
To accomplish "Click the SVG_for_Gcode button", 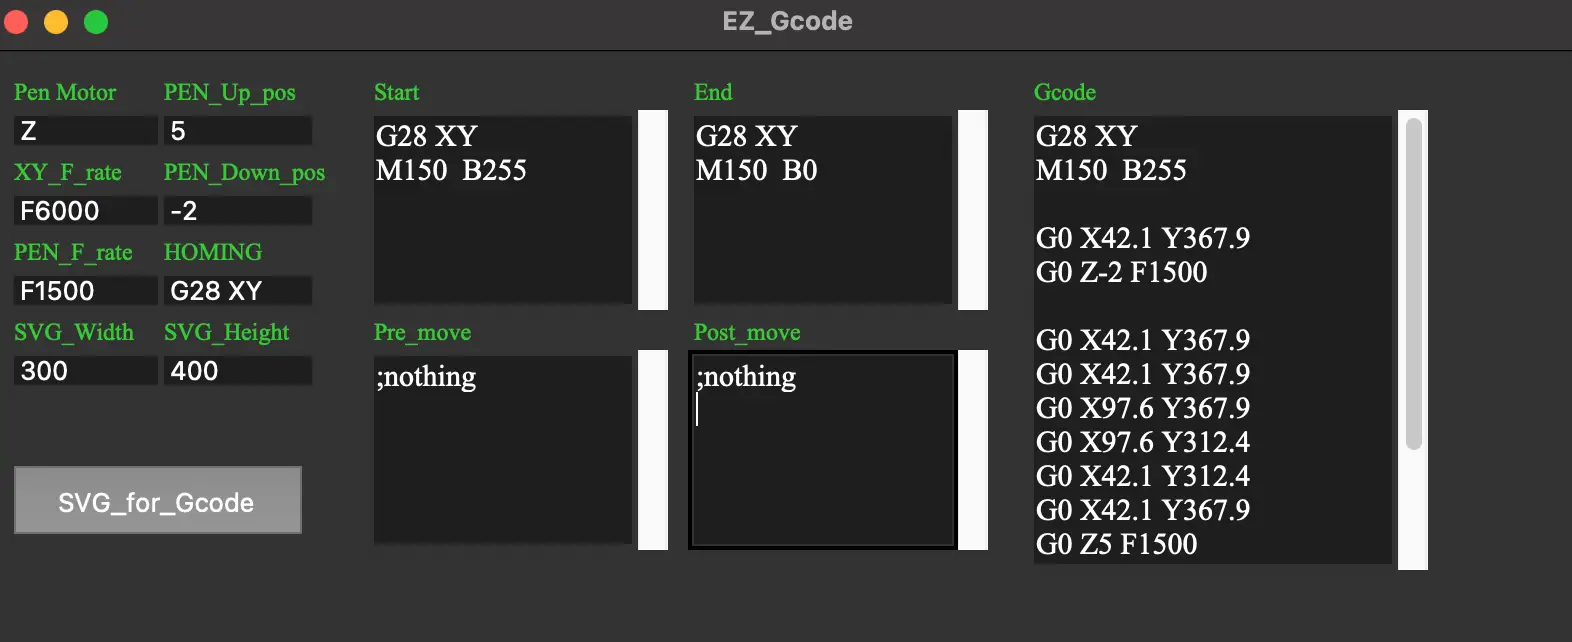I will [x=157, y=500].
